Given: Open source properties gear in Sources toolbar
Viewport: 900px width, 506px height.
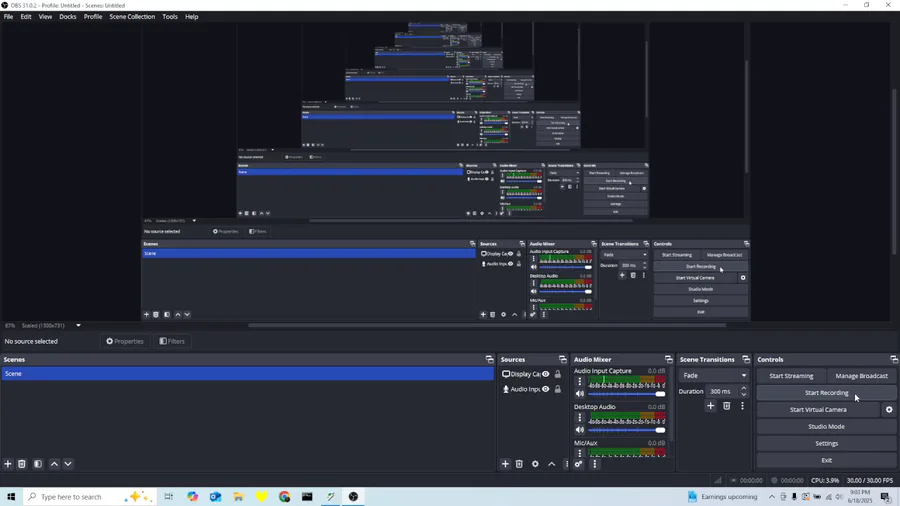Looking at the screenshot, I should pyautogui.click(x=535, y=464).
